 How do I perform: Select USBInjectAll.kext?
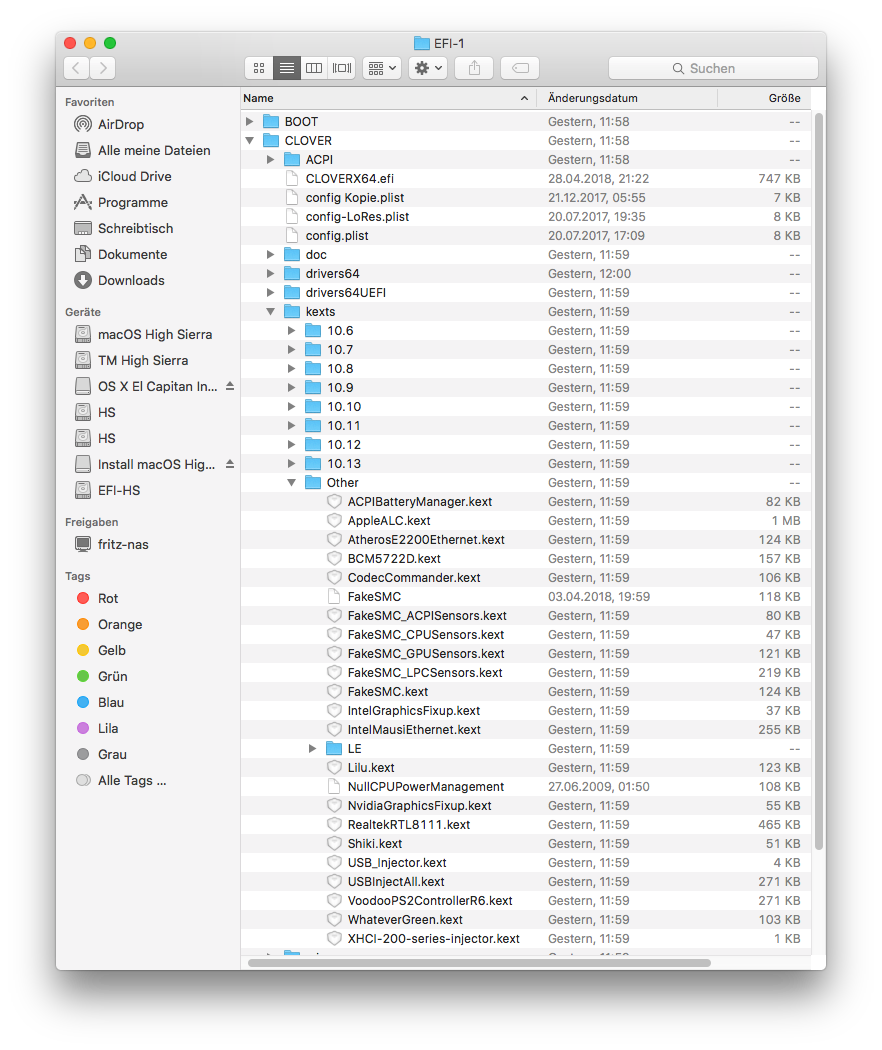coord(526,882)
